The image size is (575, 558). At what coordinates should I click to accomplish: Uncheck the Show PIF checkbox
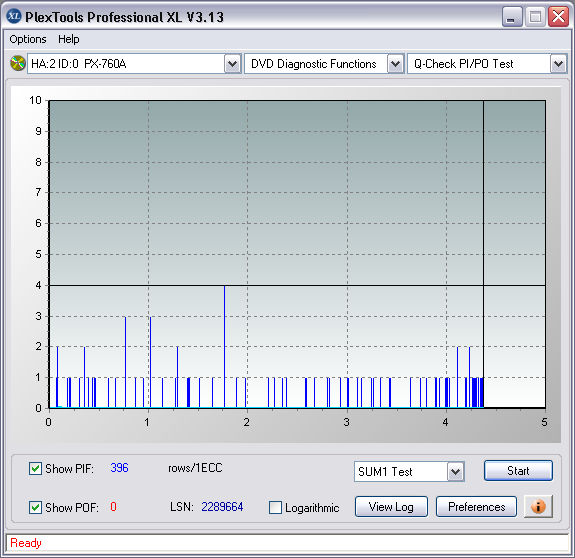click(x=35, y=469)
